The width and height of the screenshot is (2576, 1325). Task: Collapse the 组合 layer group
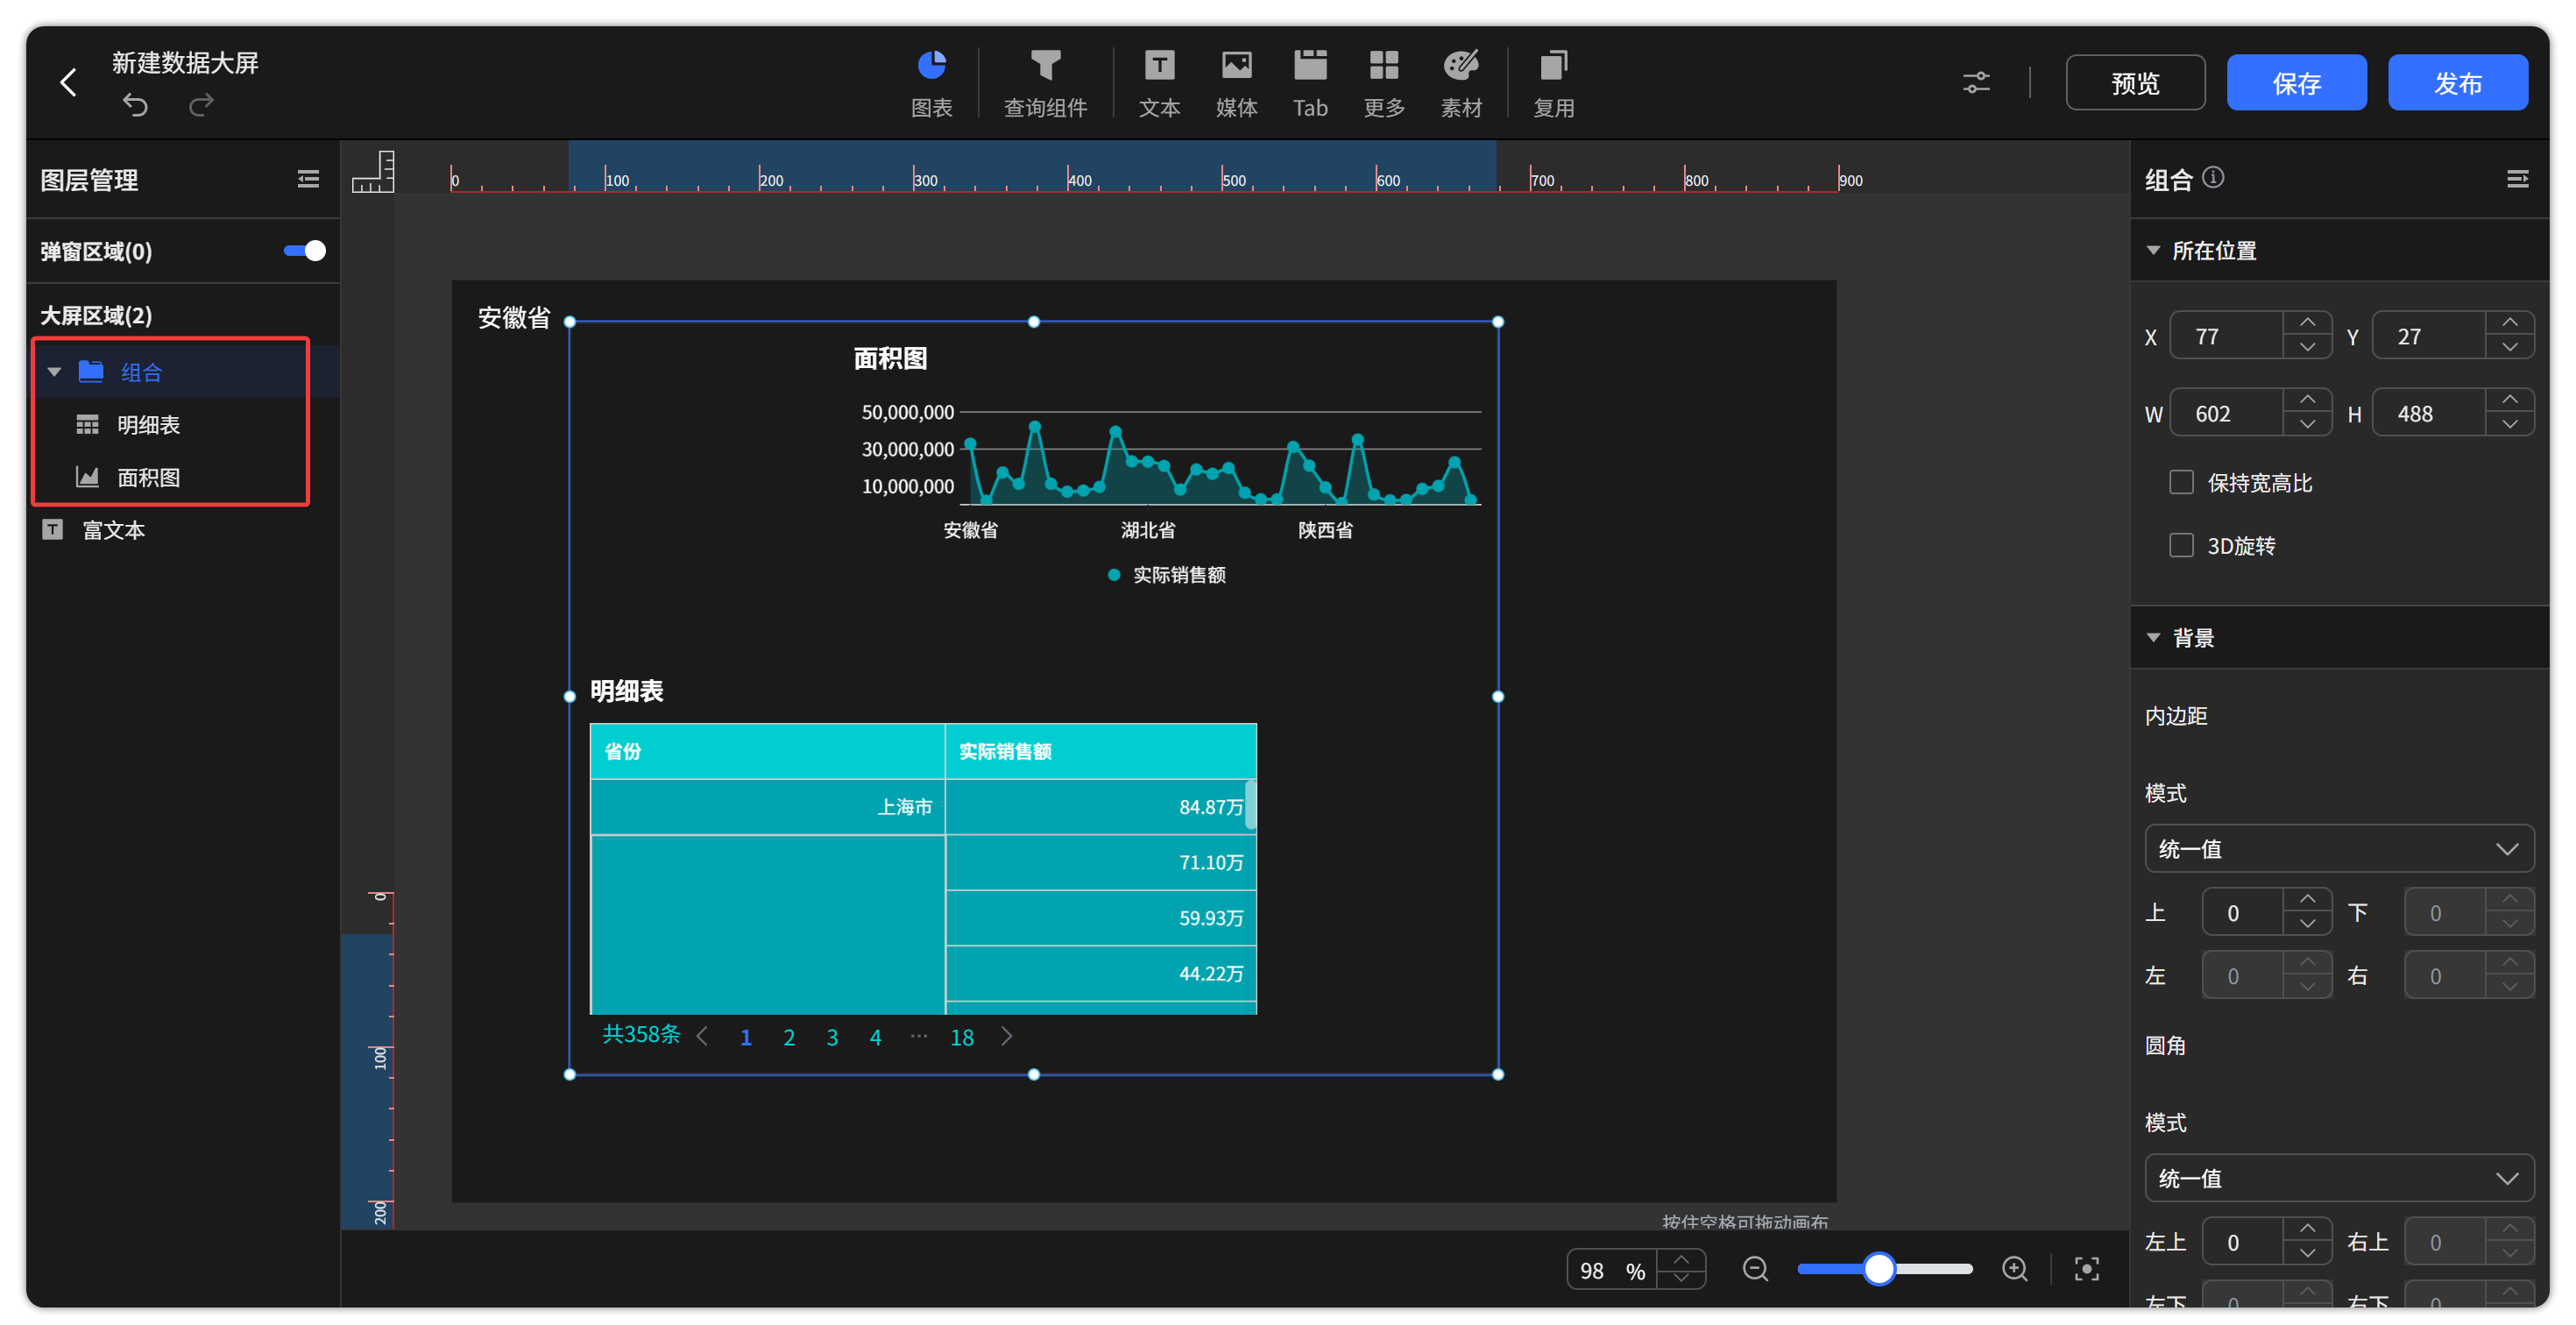(55, 372)
